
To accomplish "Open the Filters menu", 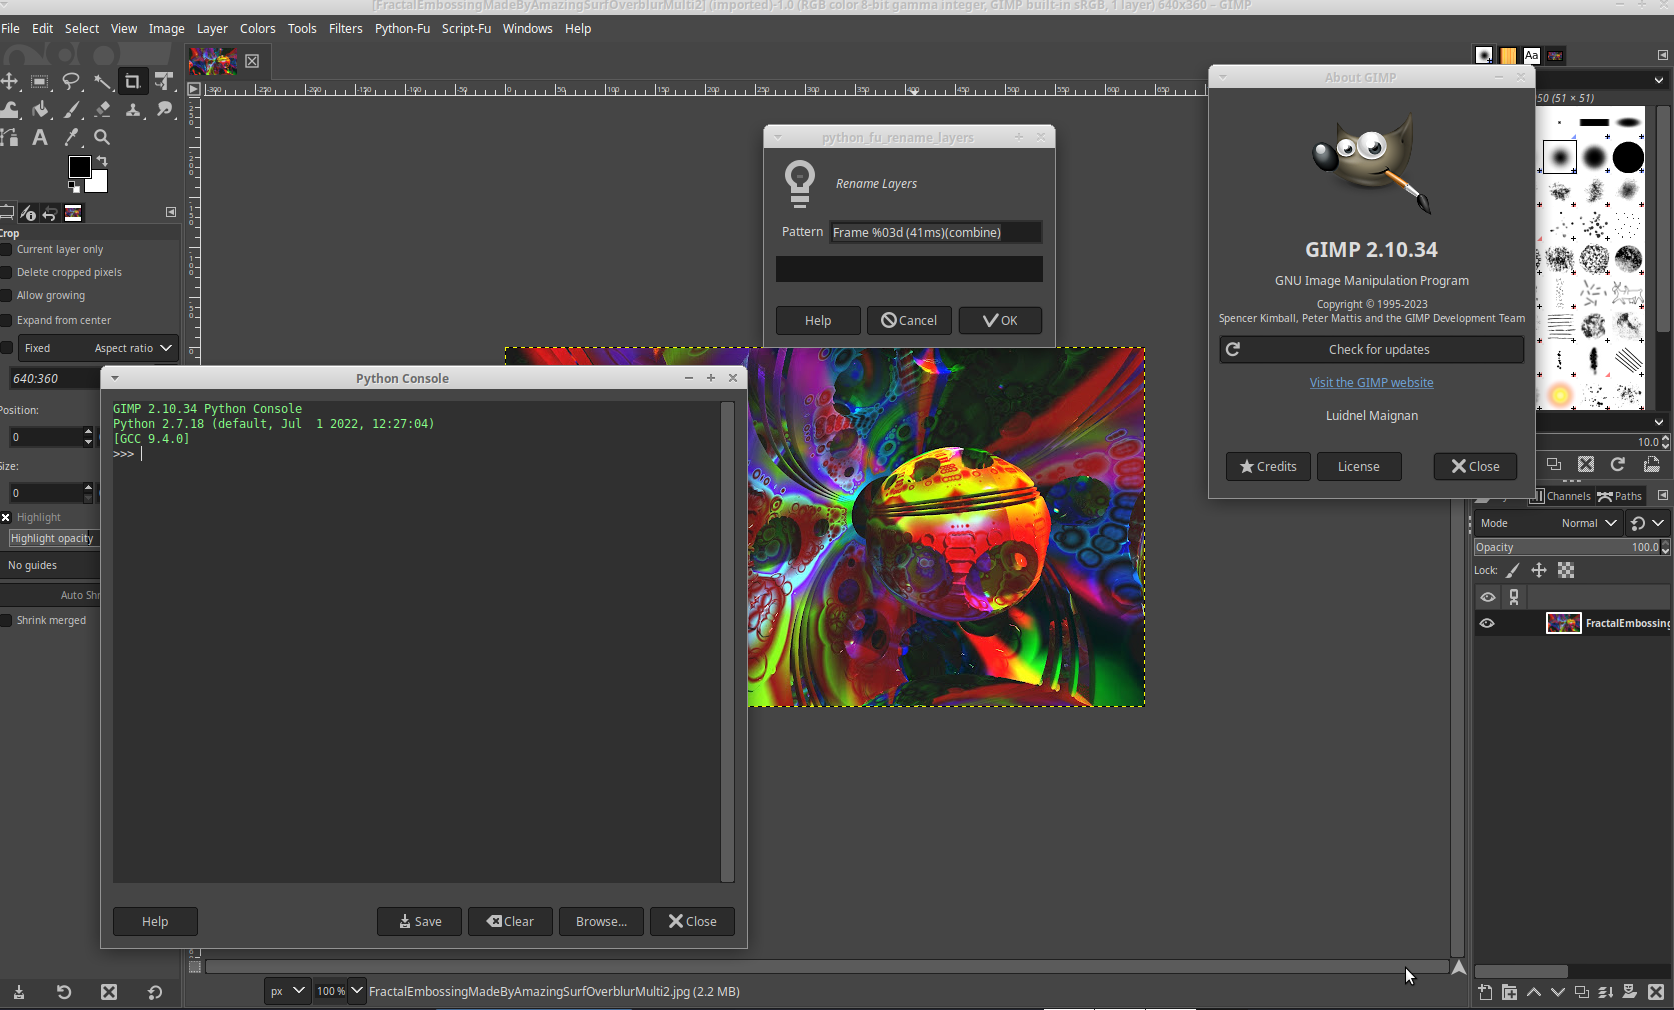I will click(345, 29).
